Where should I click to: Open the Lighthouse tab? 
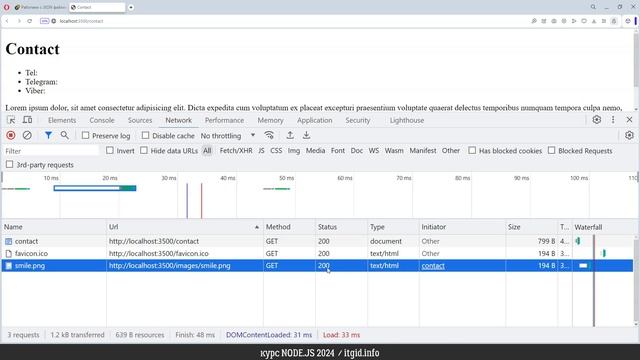tap(407, 120)
